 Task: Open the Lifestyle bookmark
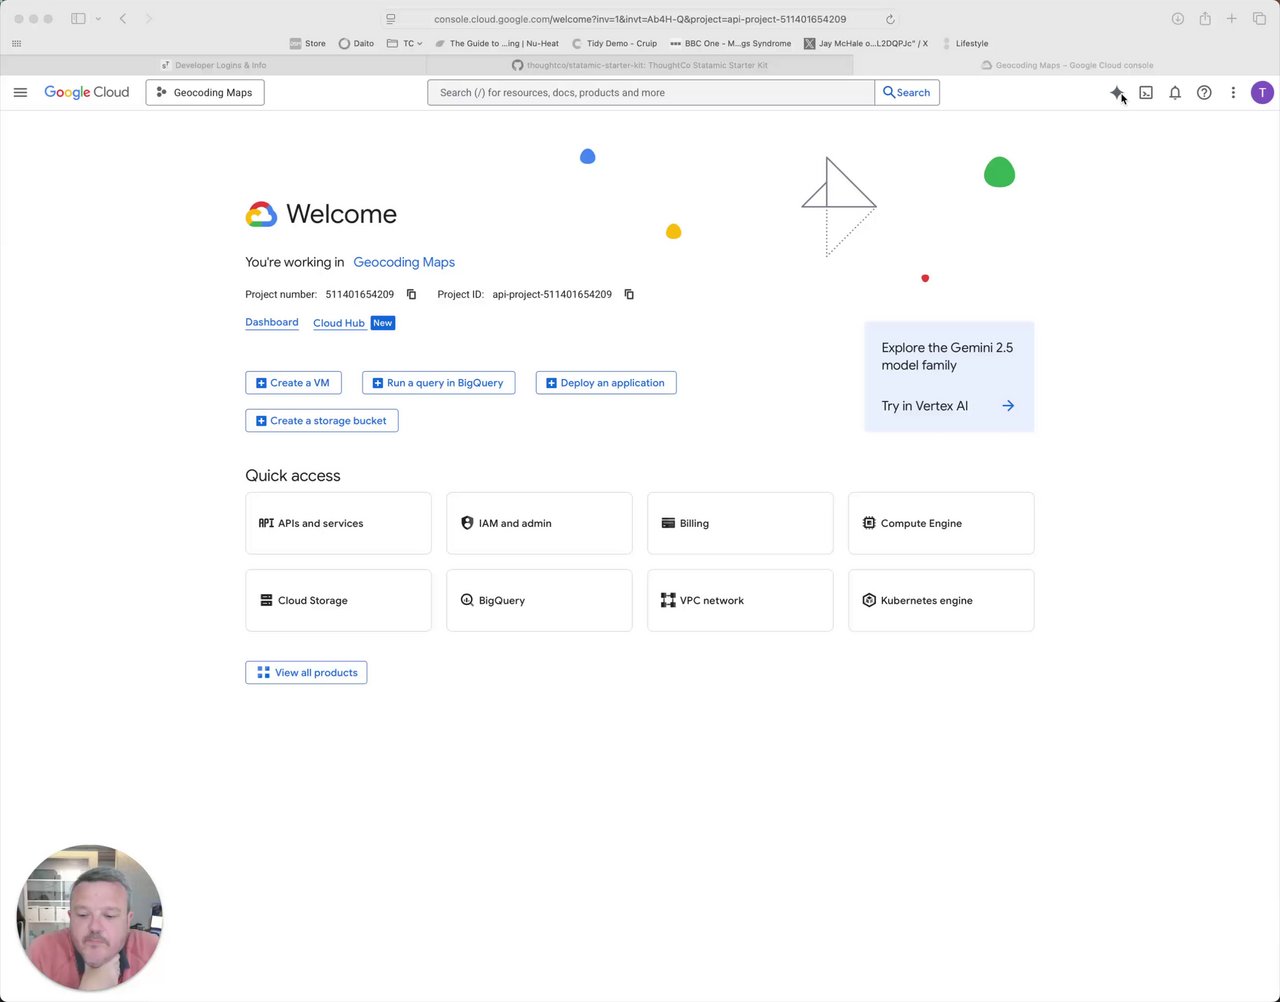tap(964, 43)
